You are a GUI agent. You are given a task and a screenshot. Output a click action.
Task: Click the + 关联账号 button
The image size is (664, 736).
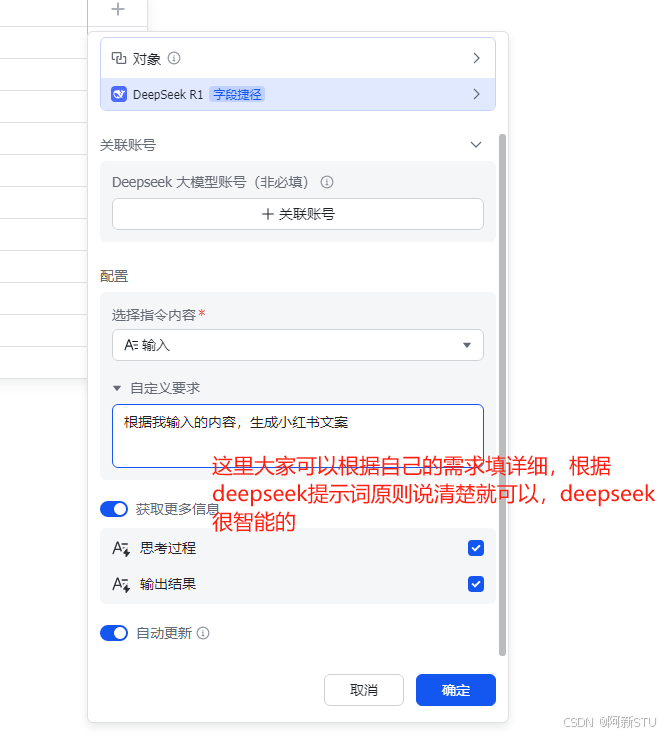pyautogui.click(x=298, y=214)
